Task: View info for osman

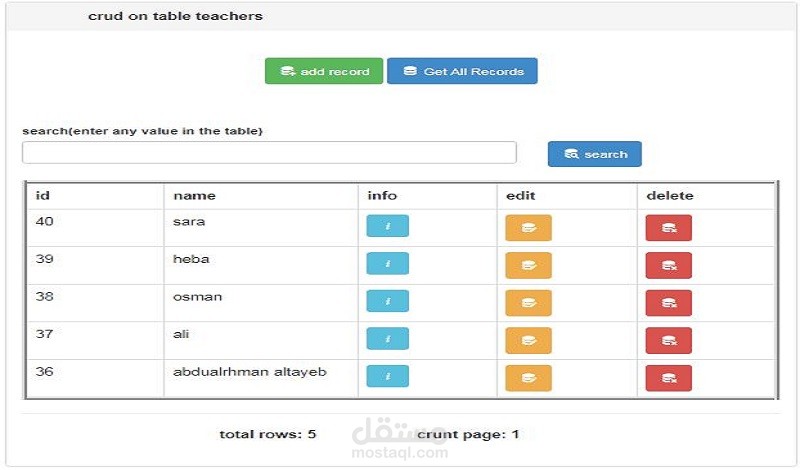Action: click(x=387, y=301)
